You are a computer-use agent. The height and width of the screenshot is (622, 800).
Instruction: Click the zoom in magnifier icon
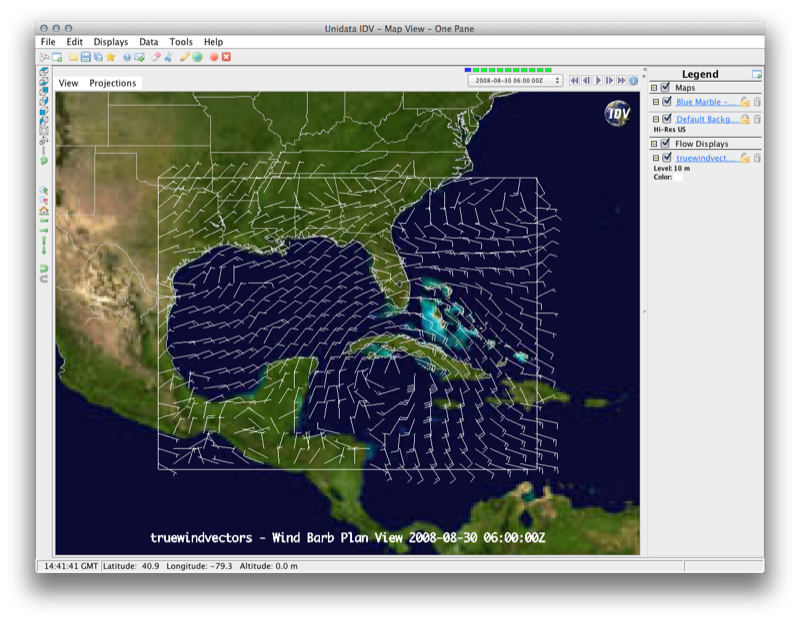[x=44, y=190]
